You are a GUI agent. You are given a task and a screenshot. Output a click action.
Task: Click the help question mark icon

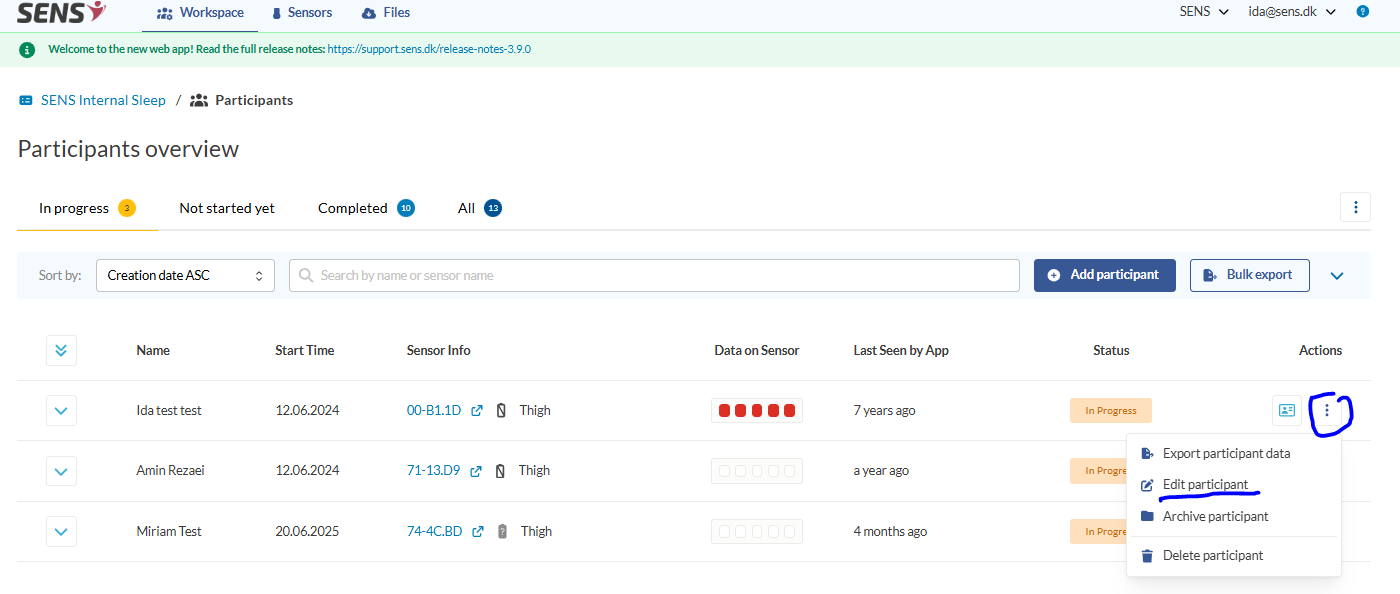(1362, 12)
